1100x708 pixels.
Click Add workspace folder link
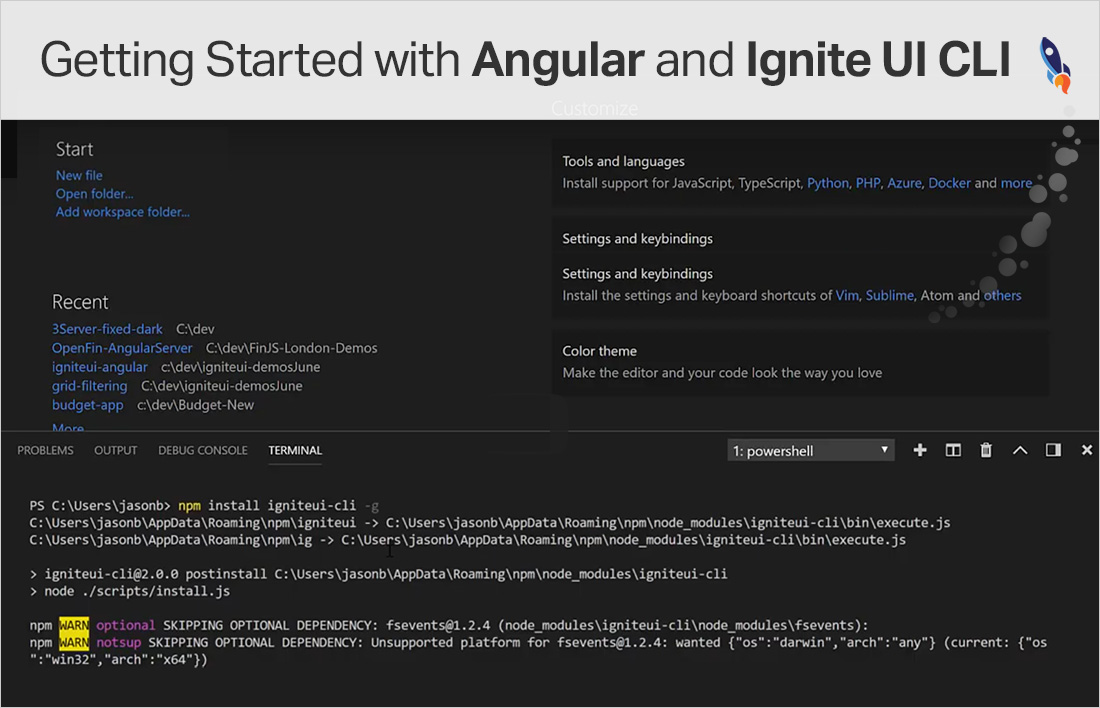(122, 212)
